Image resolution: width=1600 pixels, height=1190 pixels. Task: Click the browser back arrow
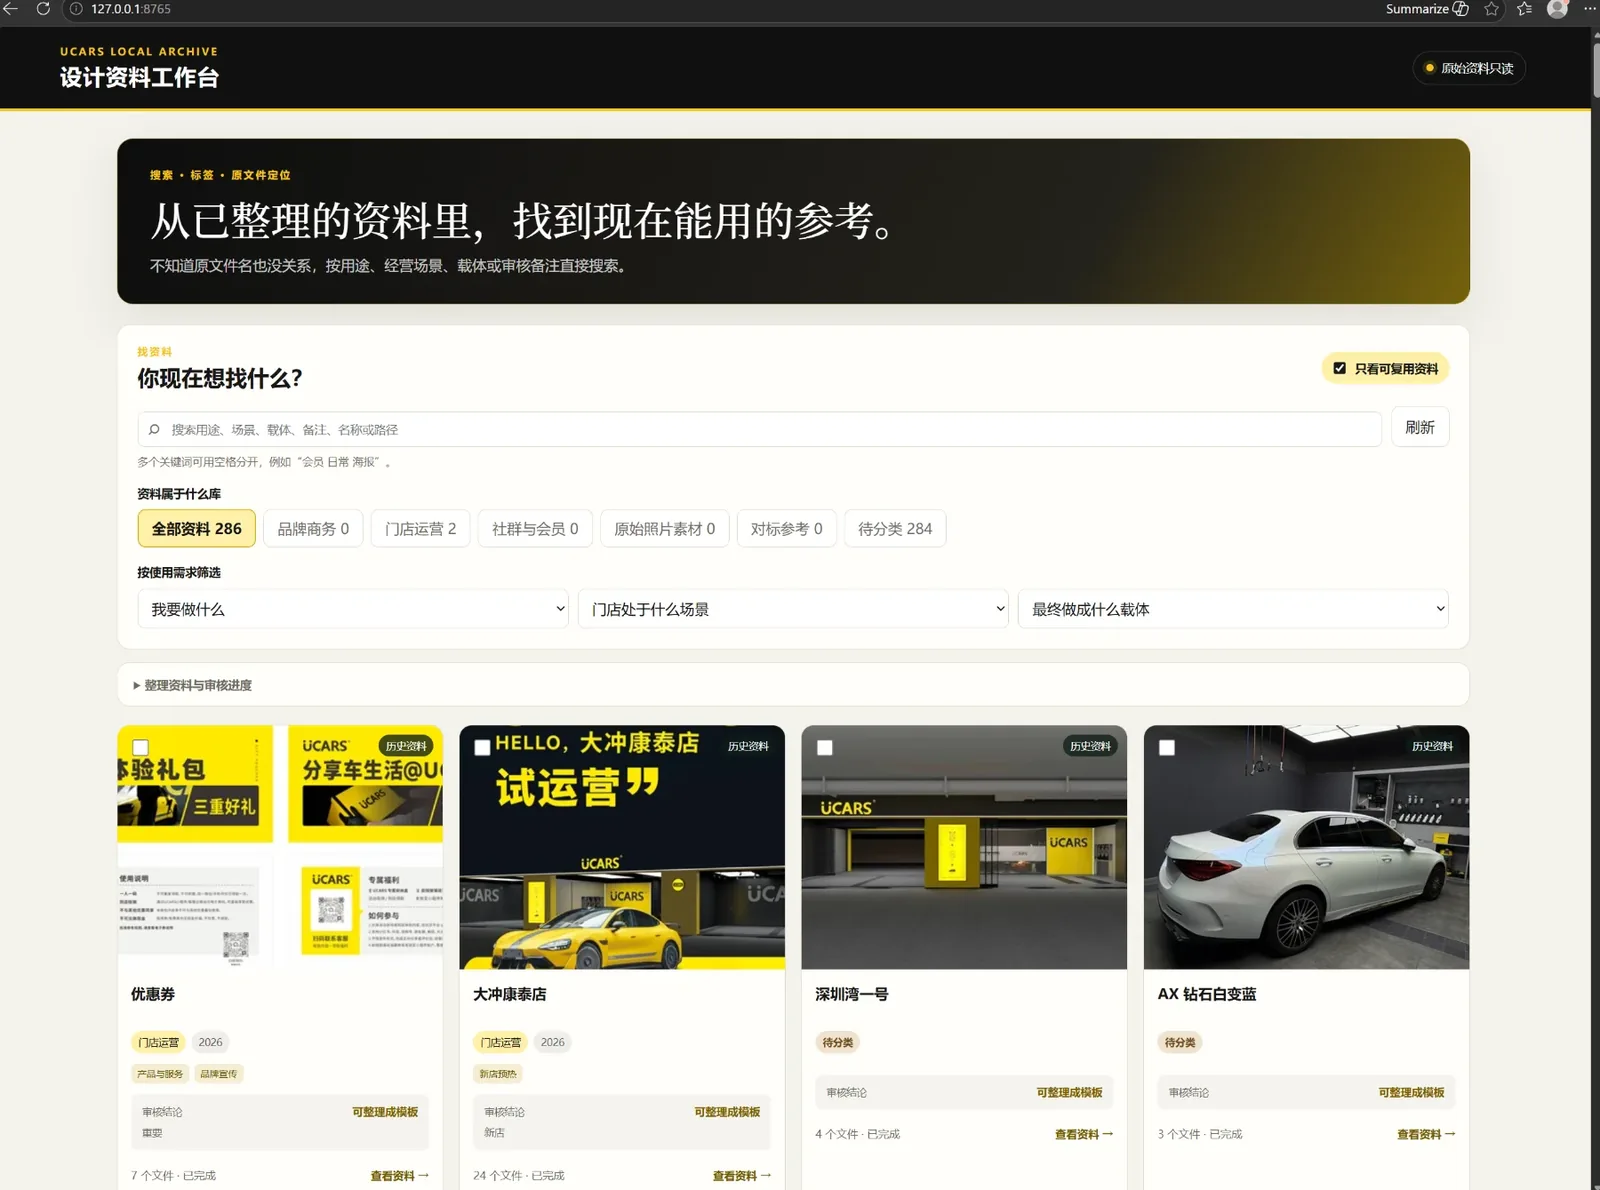point(10,9)
